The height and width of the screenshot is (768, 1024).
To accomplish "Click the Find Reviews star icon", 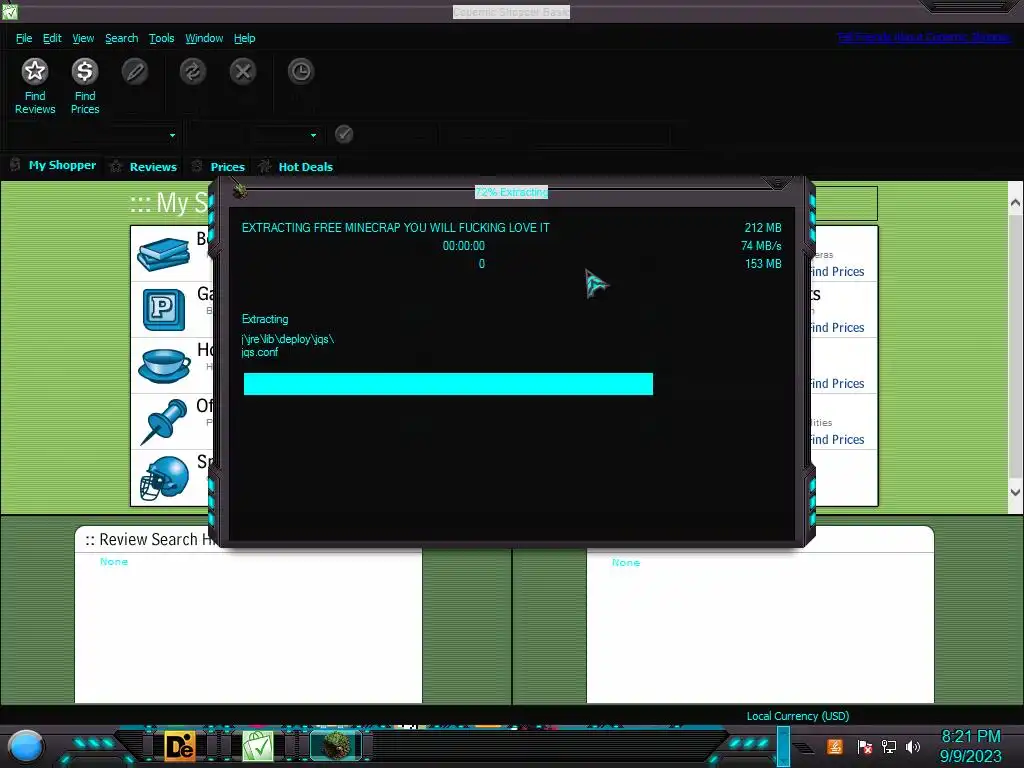I will [x=35, y=71].
